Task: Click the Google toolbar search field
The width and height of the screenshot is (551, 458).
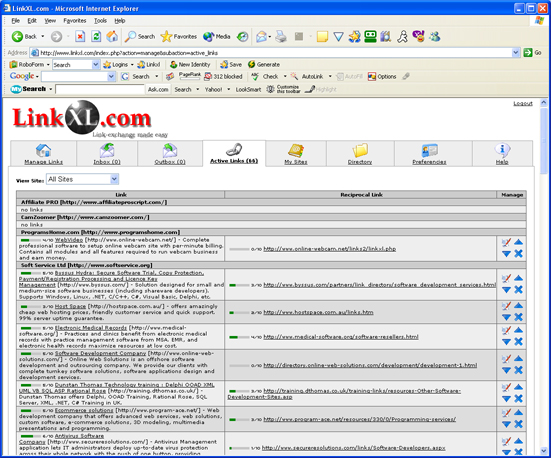Action: tap(74, 76)
